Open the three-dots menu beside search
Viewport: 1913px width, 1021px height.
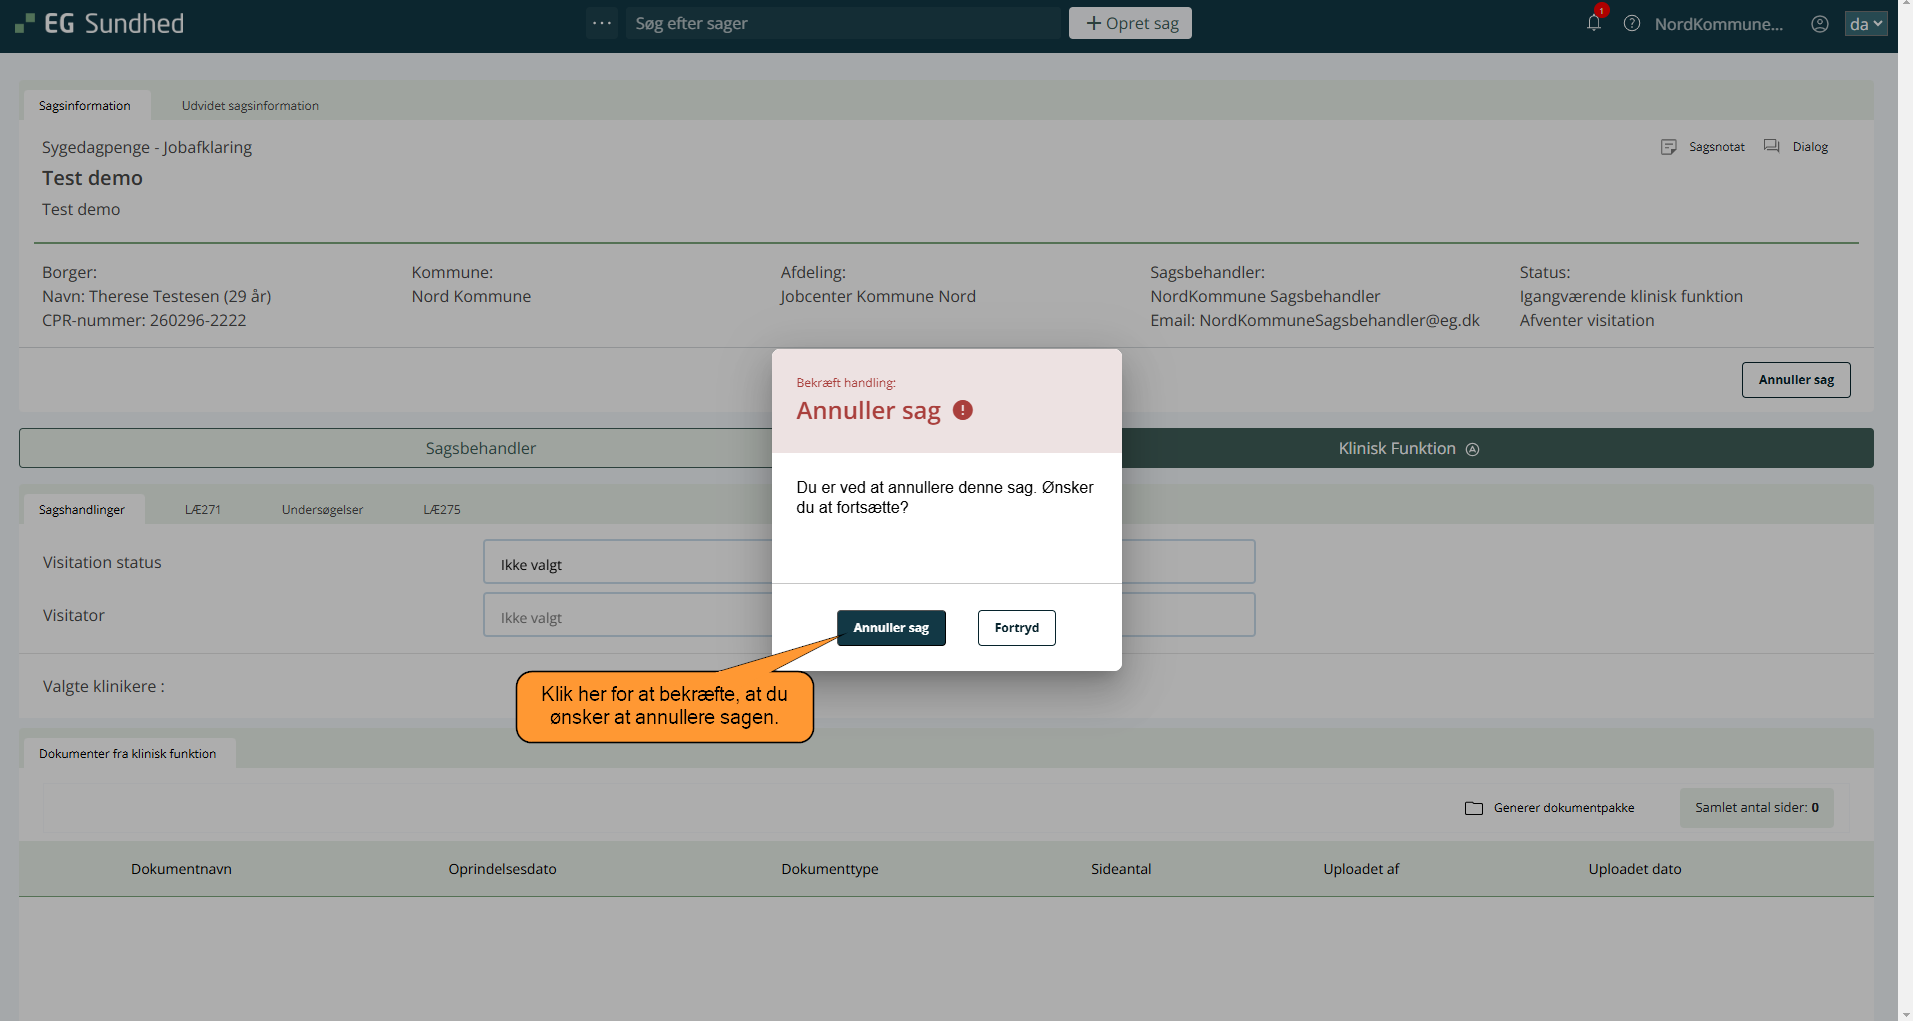tap(601, 23)
